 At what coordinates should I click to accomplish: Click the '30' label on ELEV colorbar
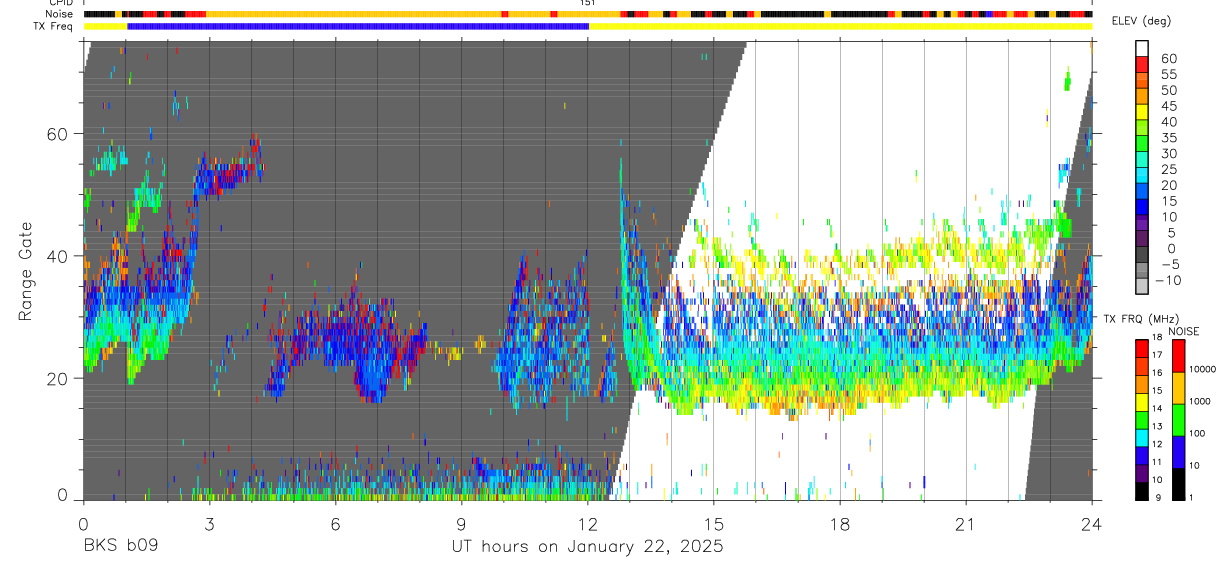pyautogui.click(x=1169, y=154)
